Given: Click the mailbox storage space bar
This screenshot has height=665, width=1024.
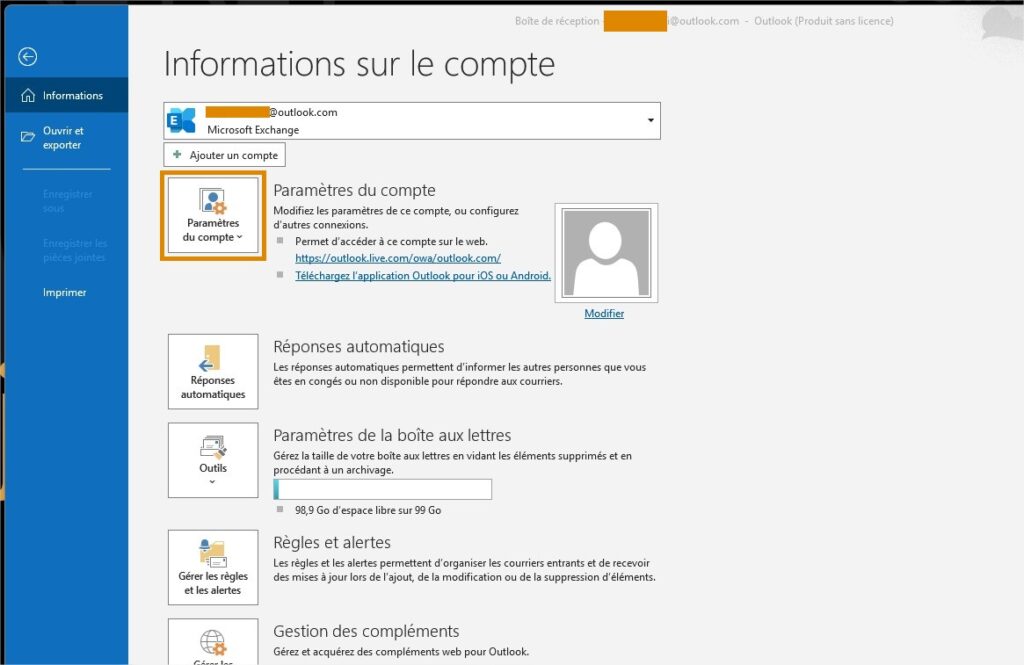Looking at the screenshot, I should pos(382,489).
